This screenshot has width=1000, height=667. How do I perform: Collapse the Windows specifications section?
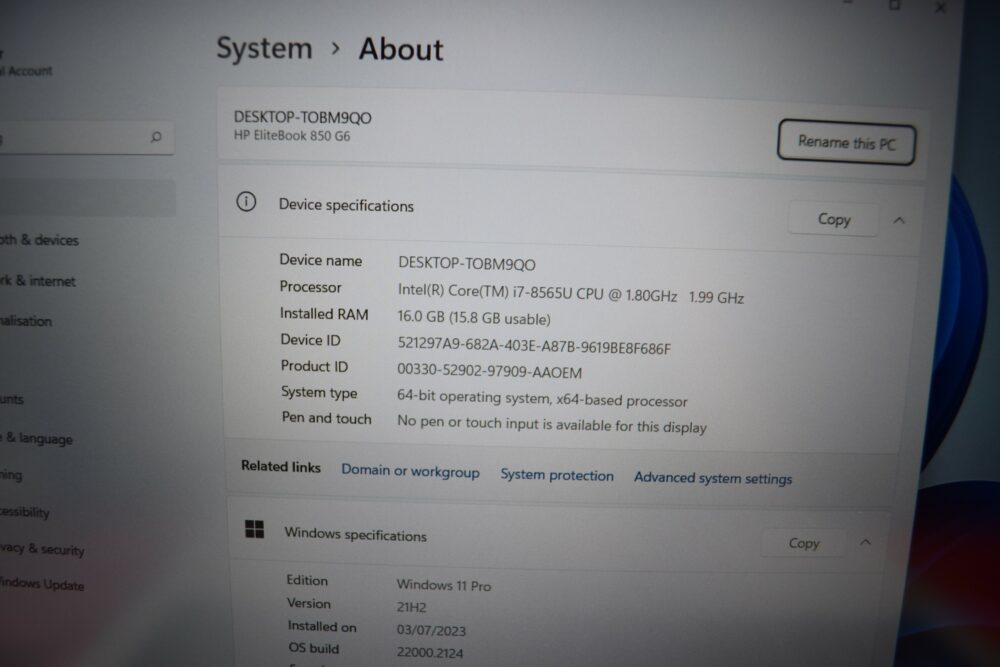pyautogui.click(x=865, y=543)
